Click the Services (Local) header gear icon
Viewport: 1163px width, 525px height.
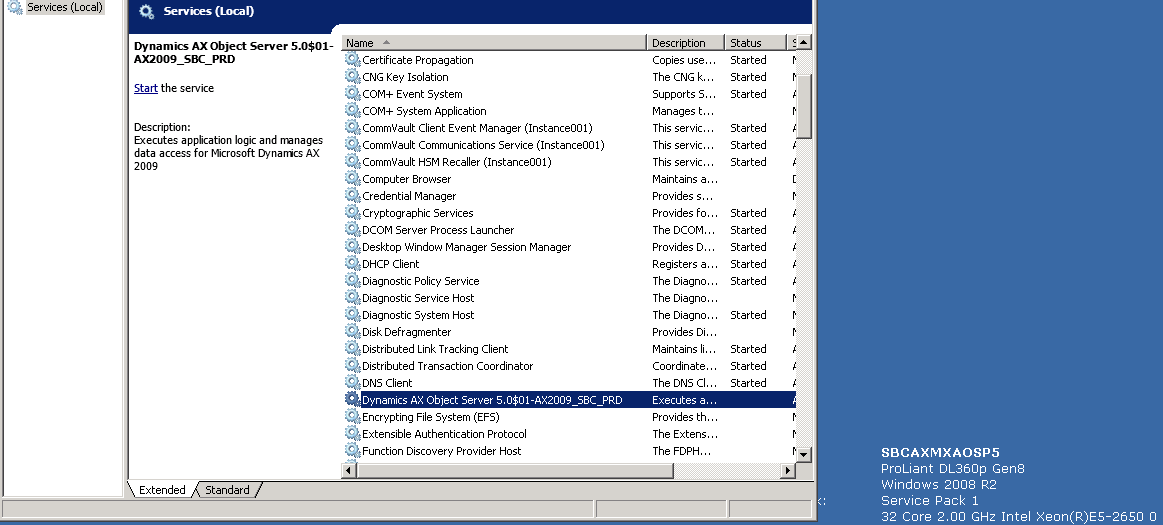tap(147, 11)
